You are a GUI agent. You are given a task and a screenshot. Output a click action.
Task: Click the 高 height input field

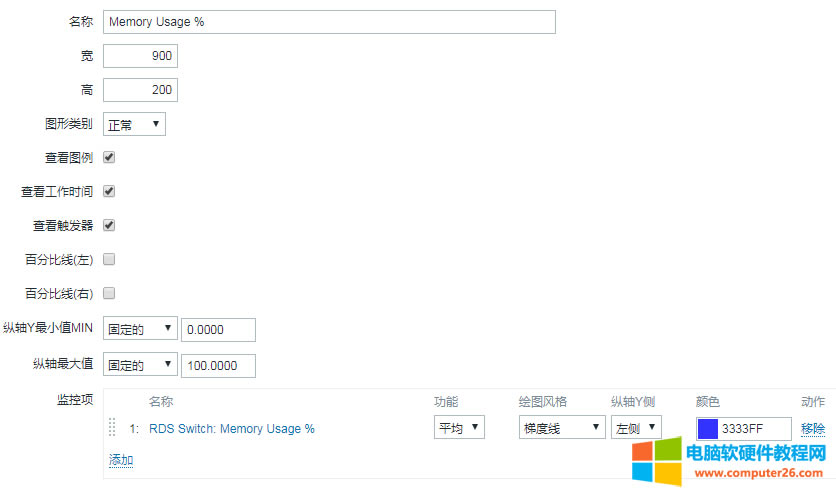pos(140,90)
